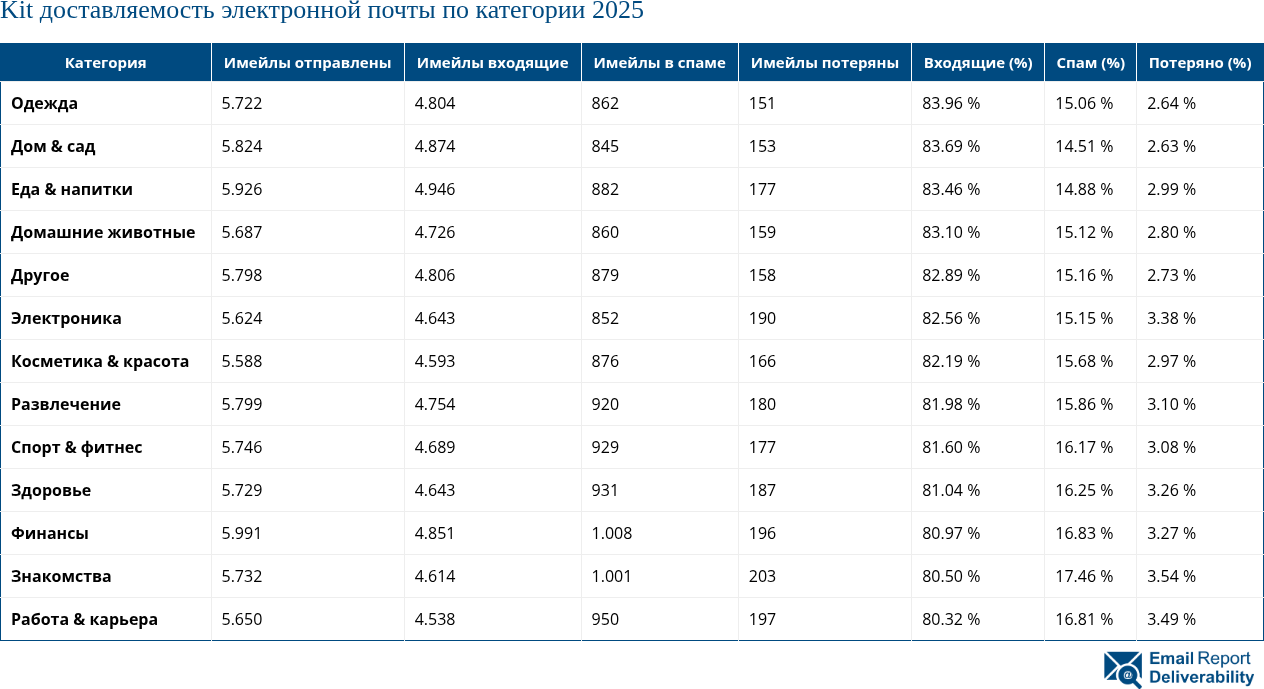Click the 'Знакомства' row label
The image size is (1264, 689).
pos(61,576)
